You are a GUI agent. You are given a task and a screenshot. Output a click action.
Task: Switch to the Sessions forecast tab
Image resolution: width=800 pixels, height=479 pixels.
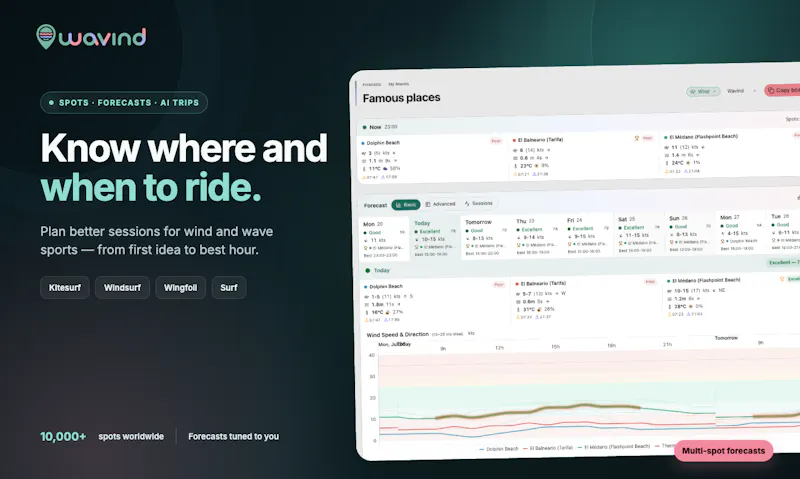[x=479, y=204]
